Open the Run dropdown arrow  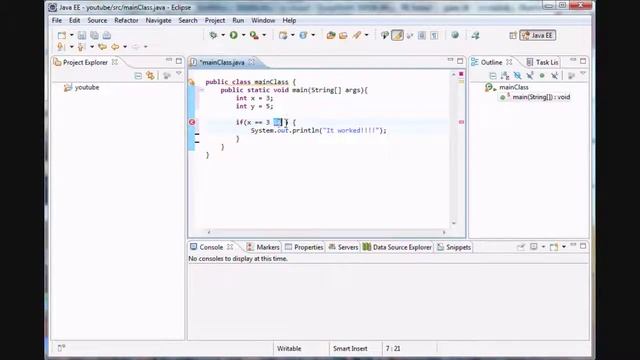coord(243,36)
